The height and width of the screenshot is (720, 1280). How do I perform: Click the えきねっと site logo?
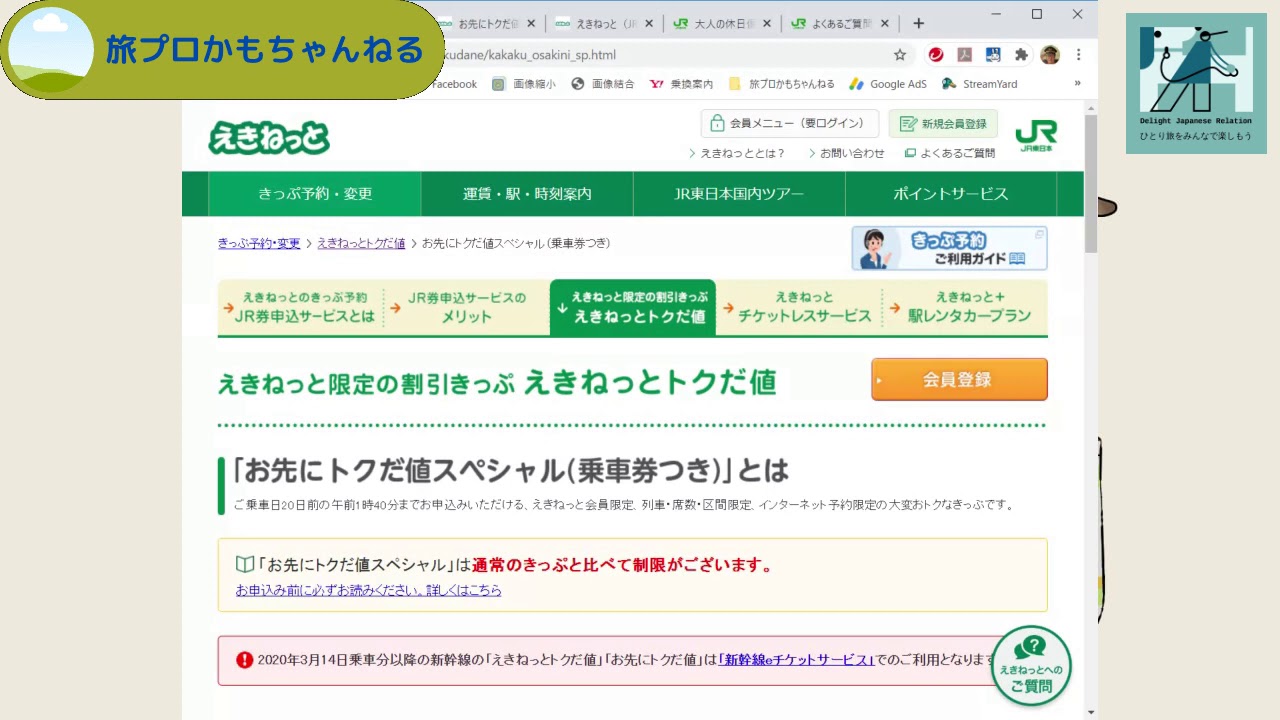[269, 138]
